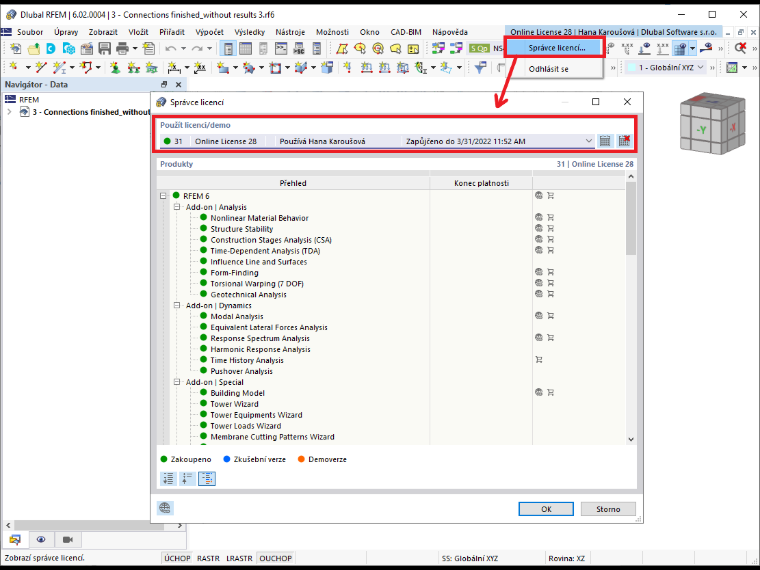Close the Navigator - Data panel

tap(178, 84)
